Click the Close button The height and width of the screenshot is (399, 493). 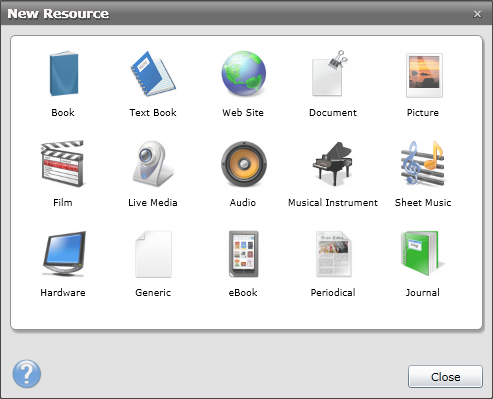pyautogui.click(x=445, y=377)
